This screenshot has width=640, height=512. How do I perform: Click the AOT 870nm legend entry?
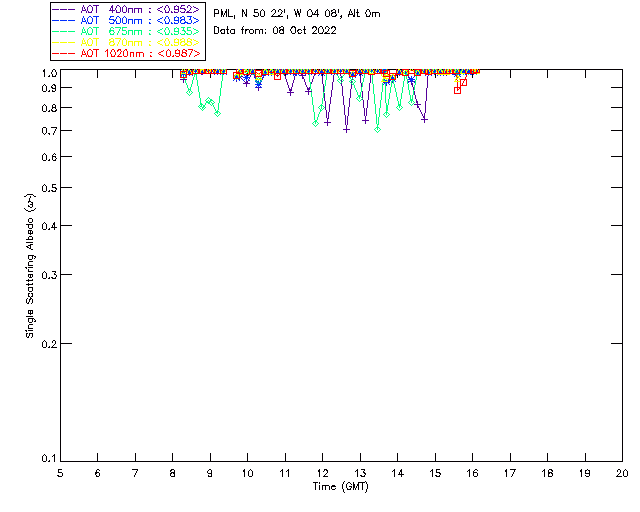126,42
